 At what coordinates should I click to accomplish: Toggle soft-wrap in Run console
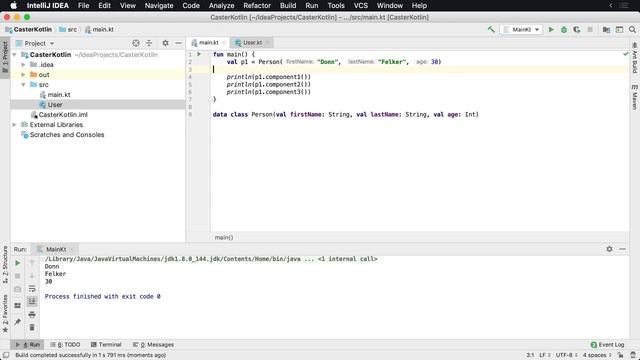(32, 289)
